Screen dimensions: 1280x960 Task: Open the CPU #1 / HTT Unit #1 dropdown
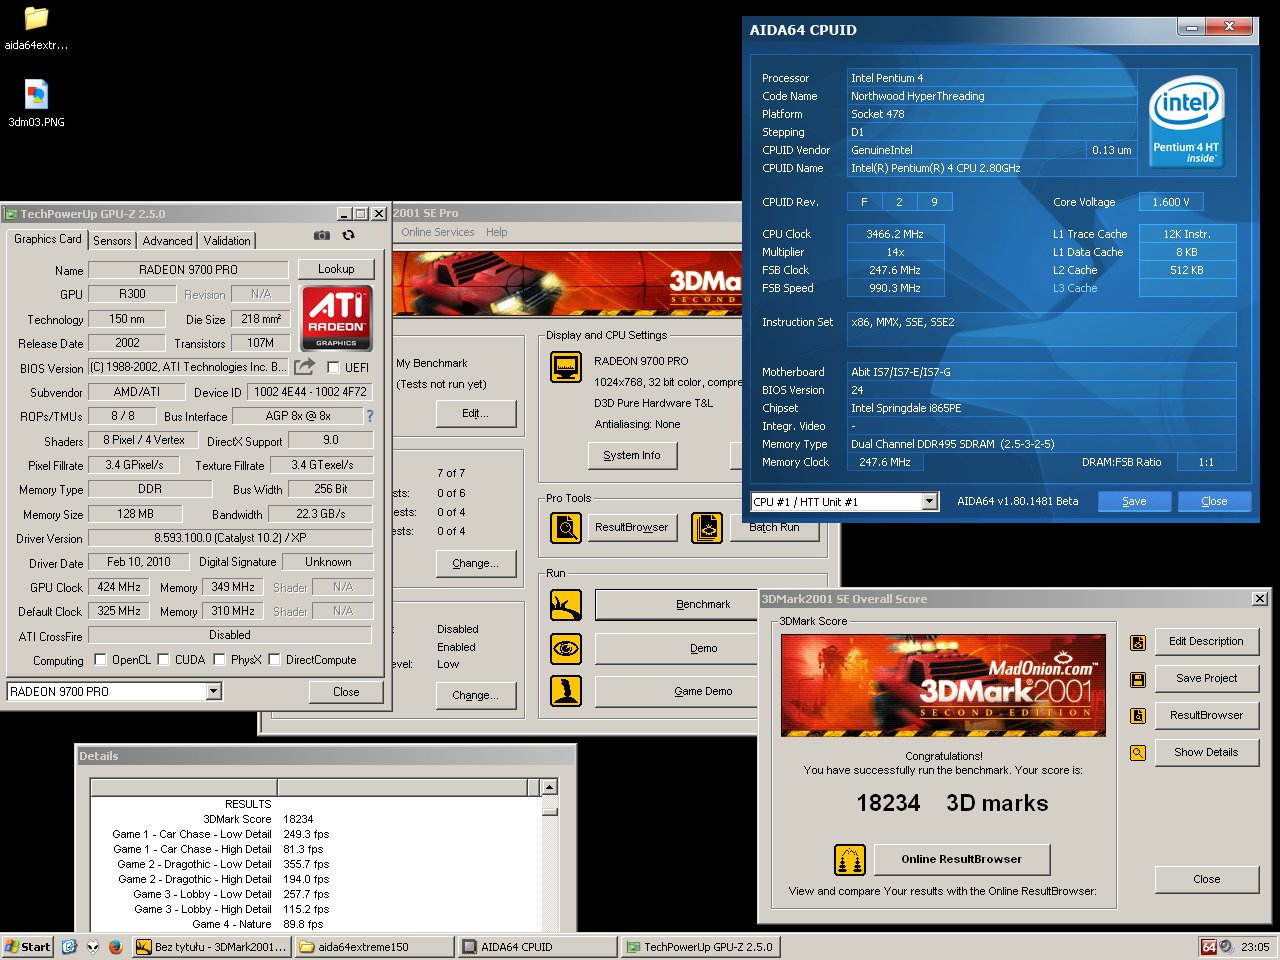[x=929, y=501]
